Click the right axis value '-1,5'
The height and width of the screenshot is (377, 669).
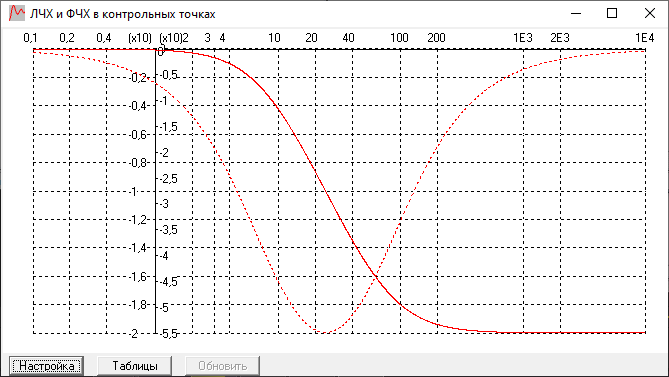pos(169,127)
